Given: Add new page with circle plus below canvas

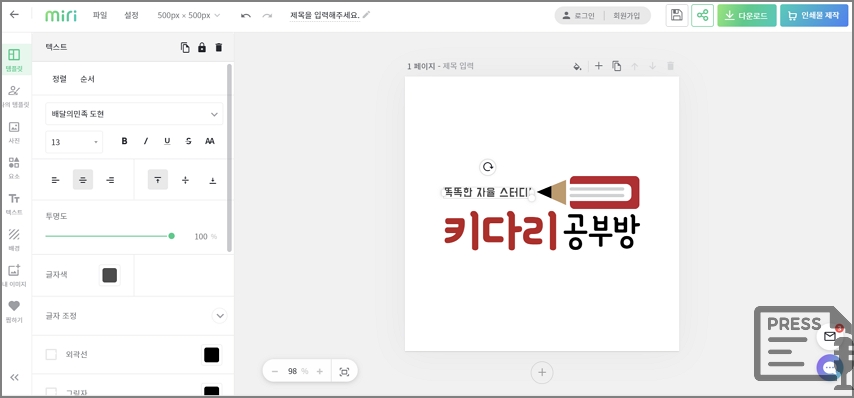Looking at the screenshot, I should (x=542, y=372).
